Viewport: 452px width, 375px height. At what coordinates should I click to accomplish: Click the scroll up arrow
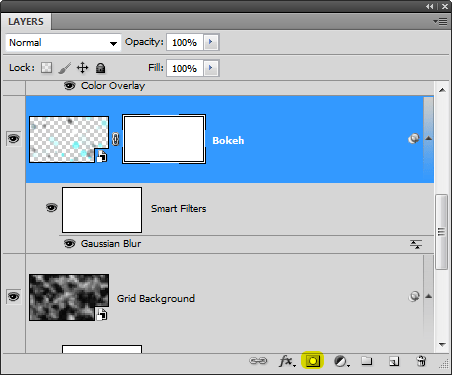pyautogui.click(x=442, y=90)
